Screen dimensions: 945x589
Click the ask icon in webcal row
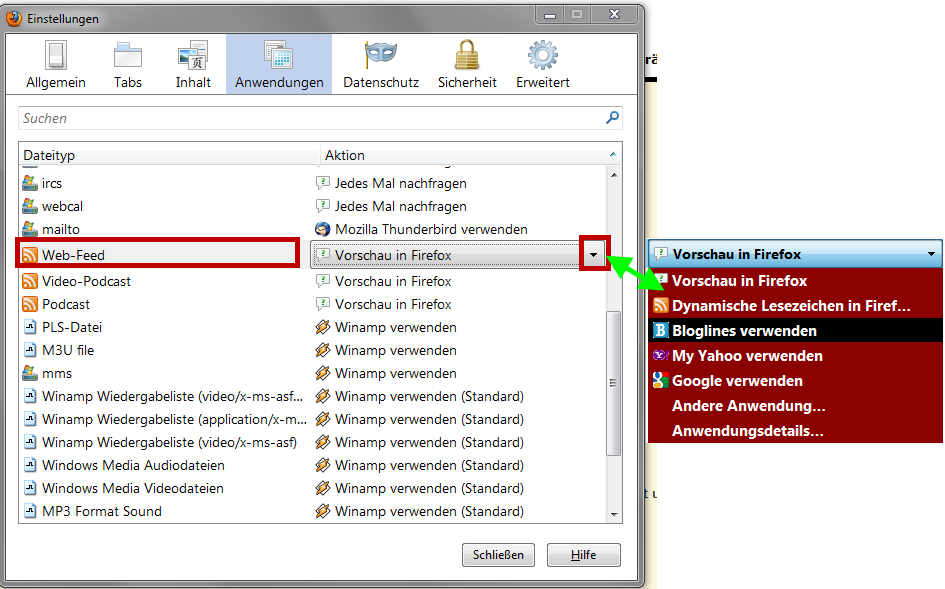coord(323,206)
